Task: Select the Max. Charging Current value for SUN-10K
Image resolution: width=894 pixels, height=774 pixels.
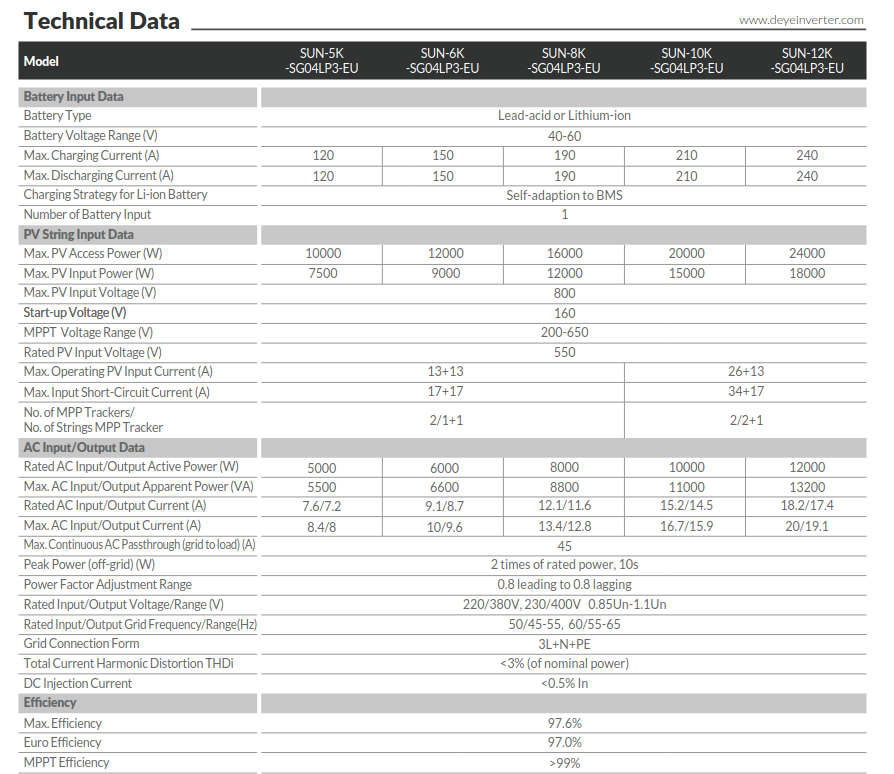Action: [x=686, y=156]
